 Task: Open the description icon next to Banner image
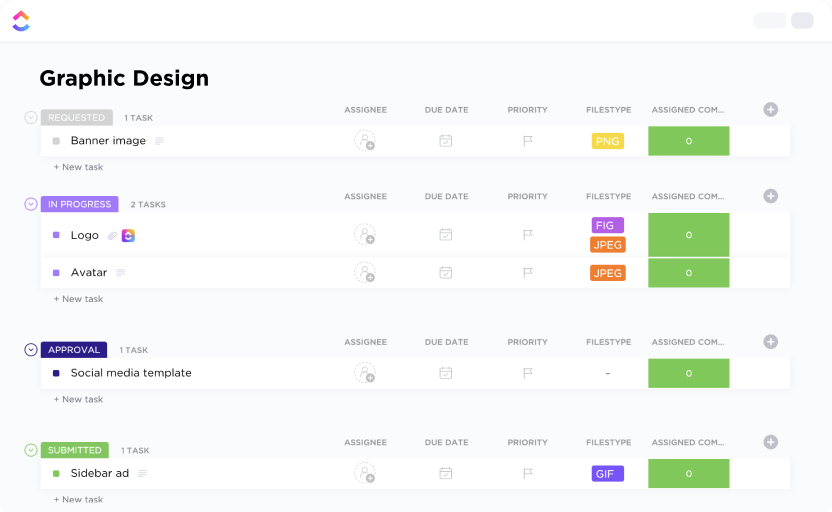click(159, 141)
